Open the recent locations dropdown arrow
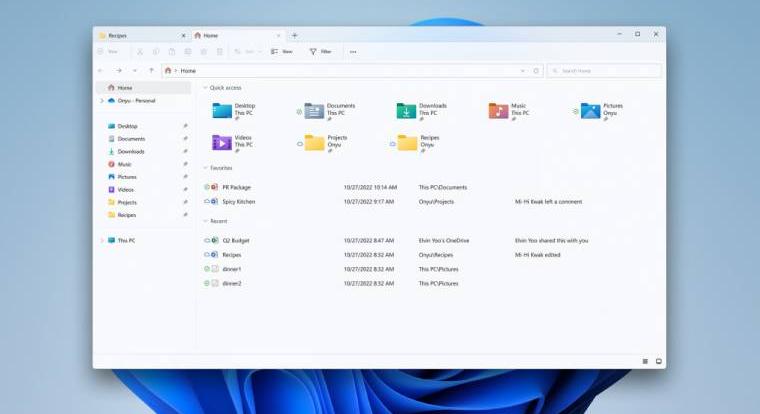760x414 pixels. click(x=135, y=71)
